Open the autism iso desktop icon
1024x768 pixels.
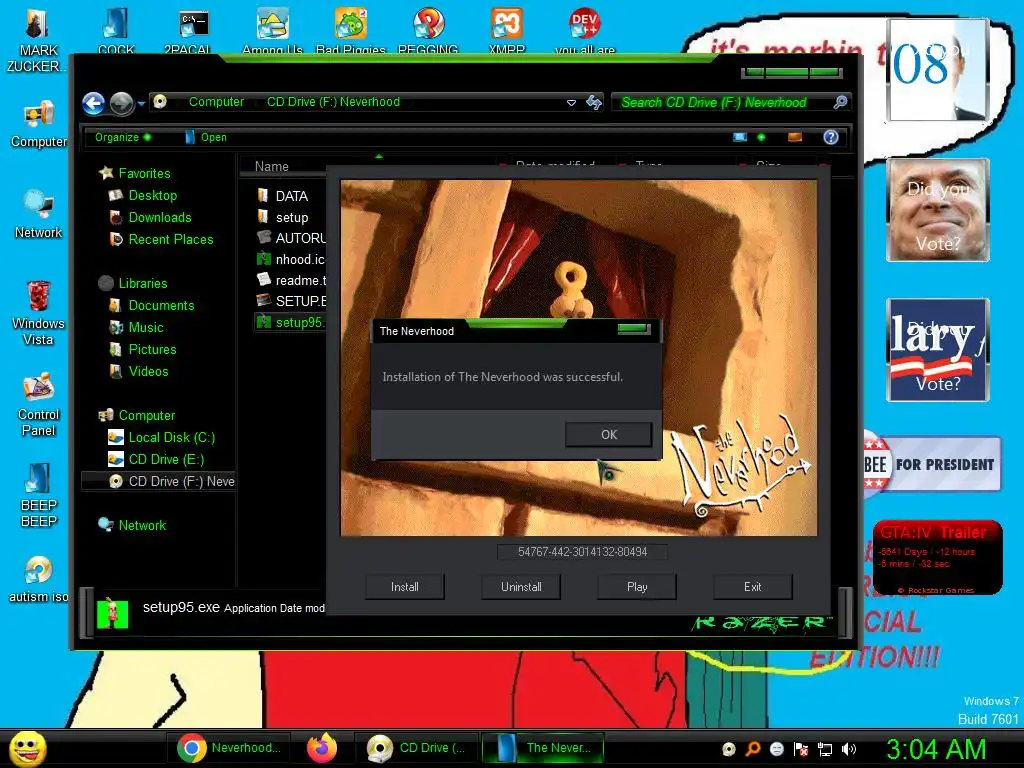pos(39,579)
